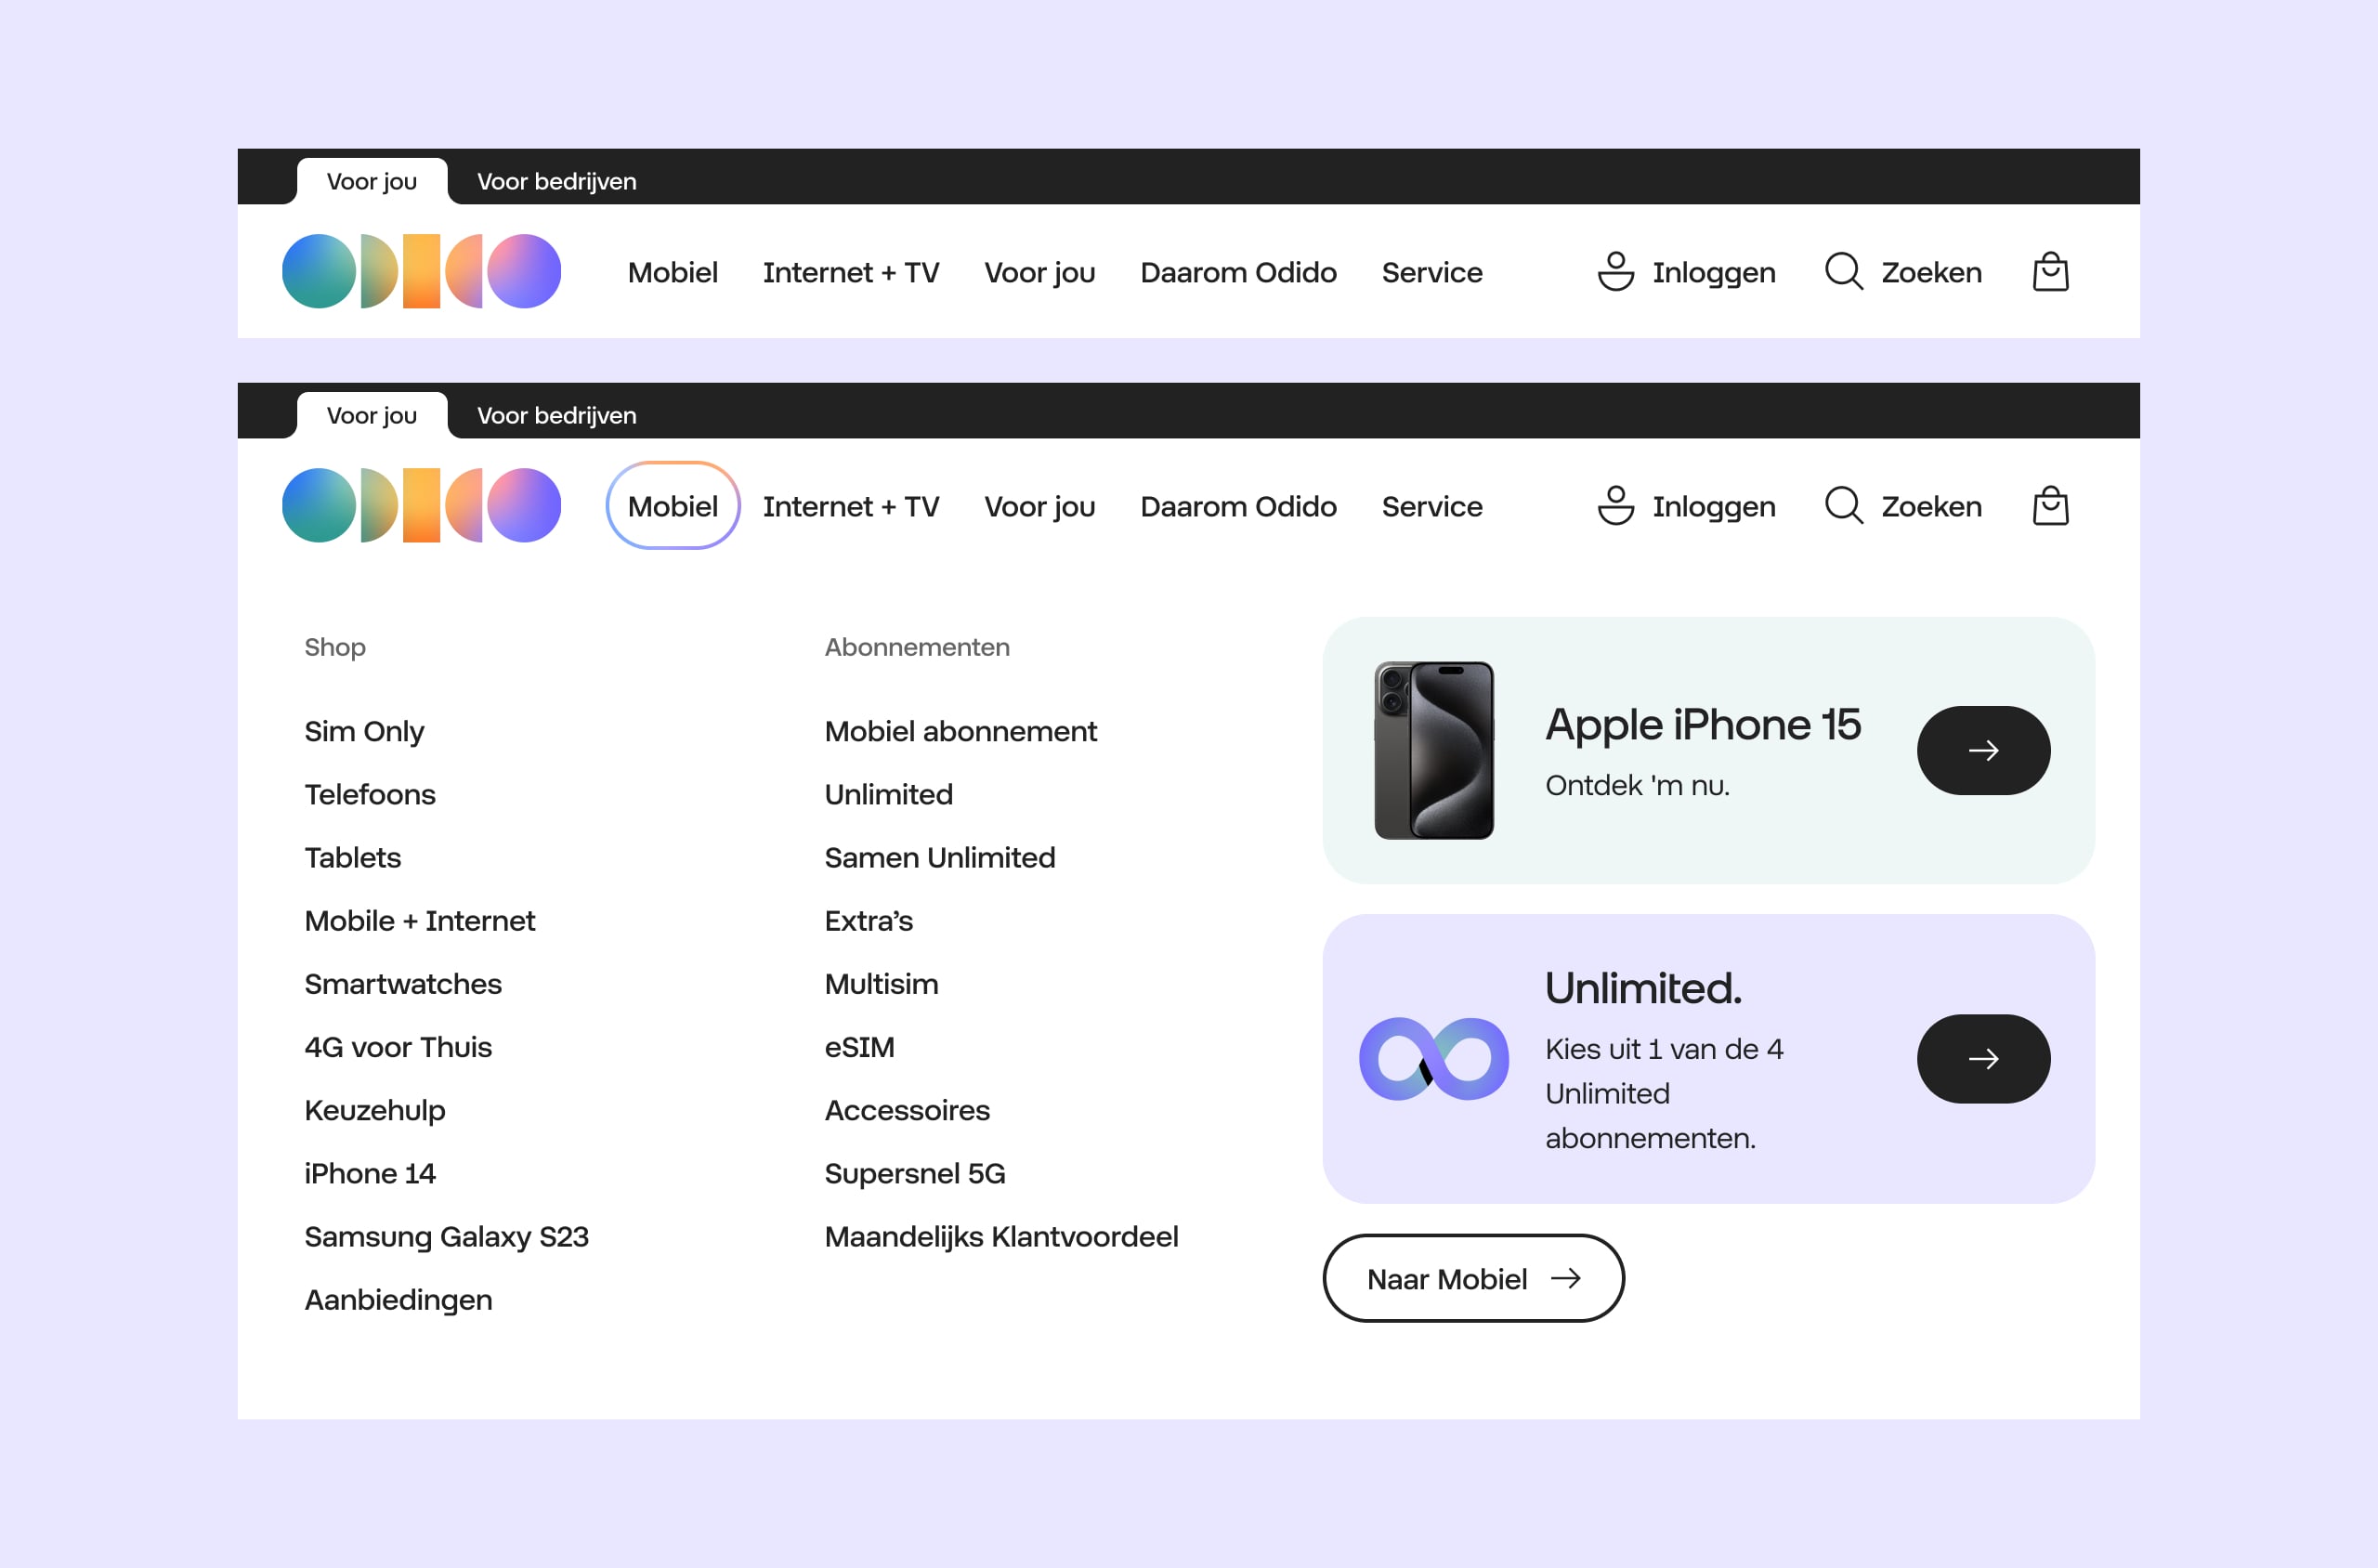Open the 'Sim Only' shop link
2378x1568 pixels.
point(364,731)
